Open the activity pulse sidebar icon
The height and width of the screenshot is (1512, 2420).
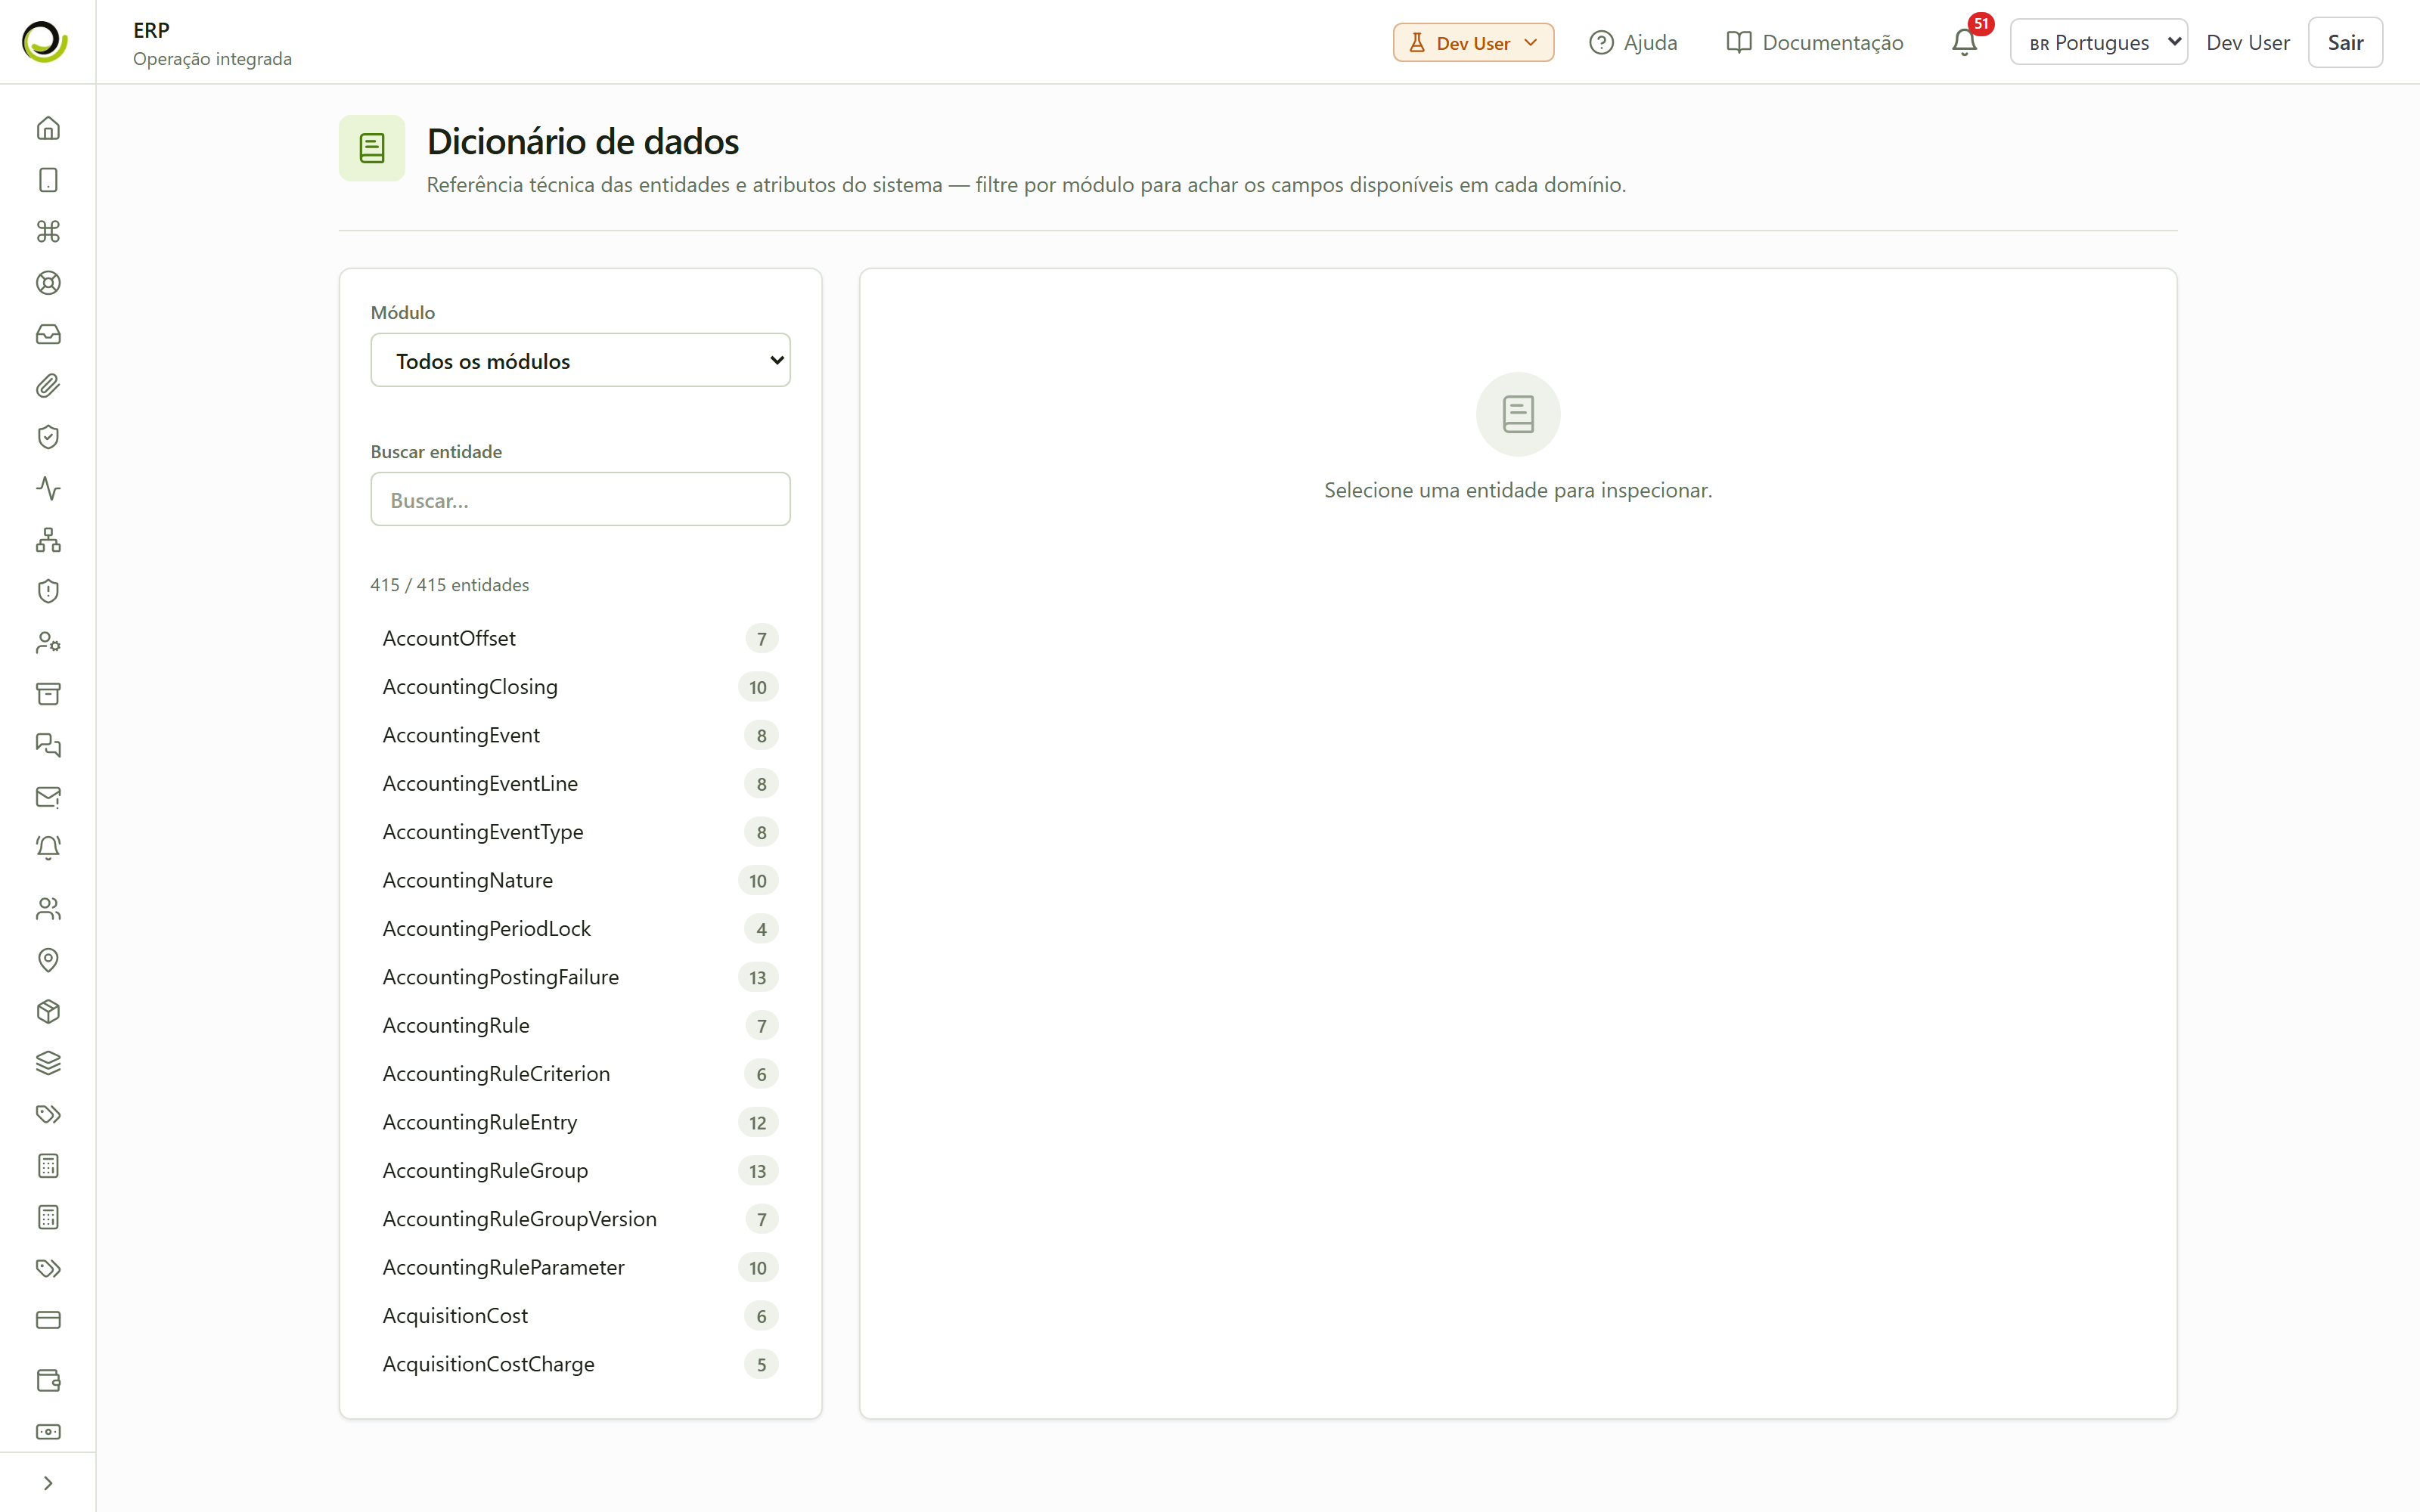pos(48,488)
